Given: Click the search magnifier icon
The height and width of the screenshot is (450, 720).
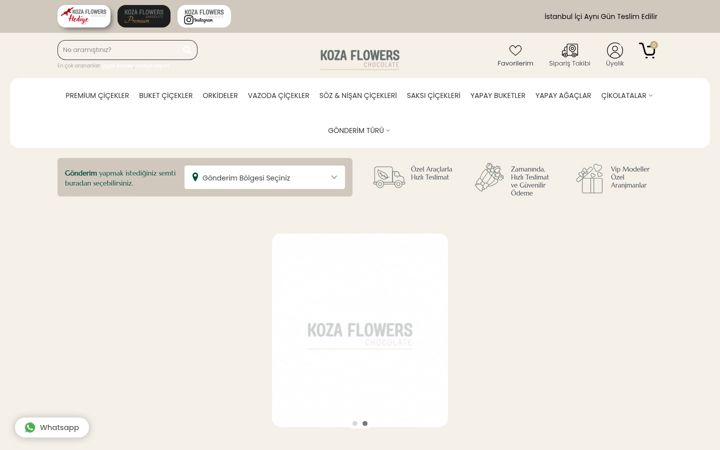Looking at the screenshot, I should (x=187, y=50).
